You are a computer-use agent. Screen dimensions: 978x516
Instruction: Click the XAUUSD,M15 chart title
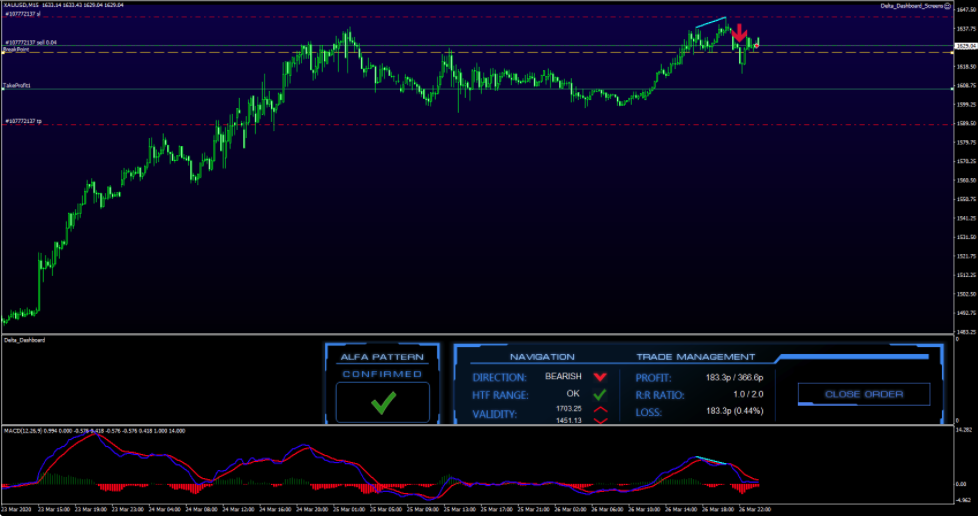coord(21,5)
